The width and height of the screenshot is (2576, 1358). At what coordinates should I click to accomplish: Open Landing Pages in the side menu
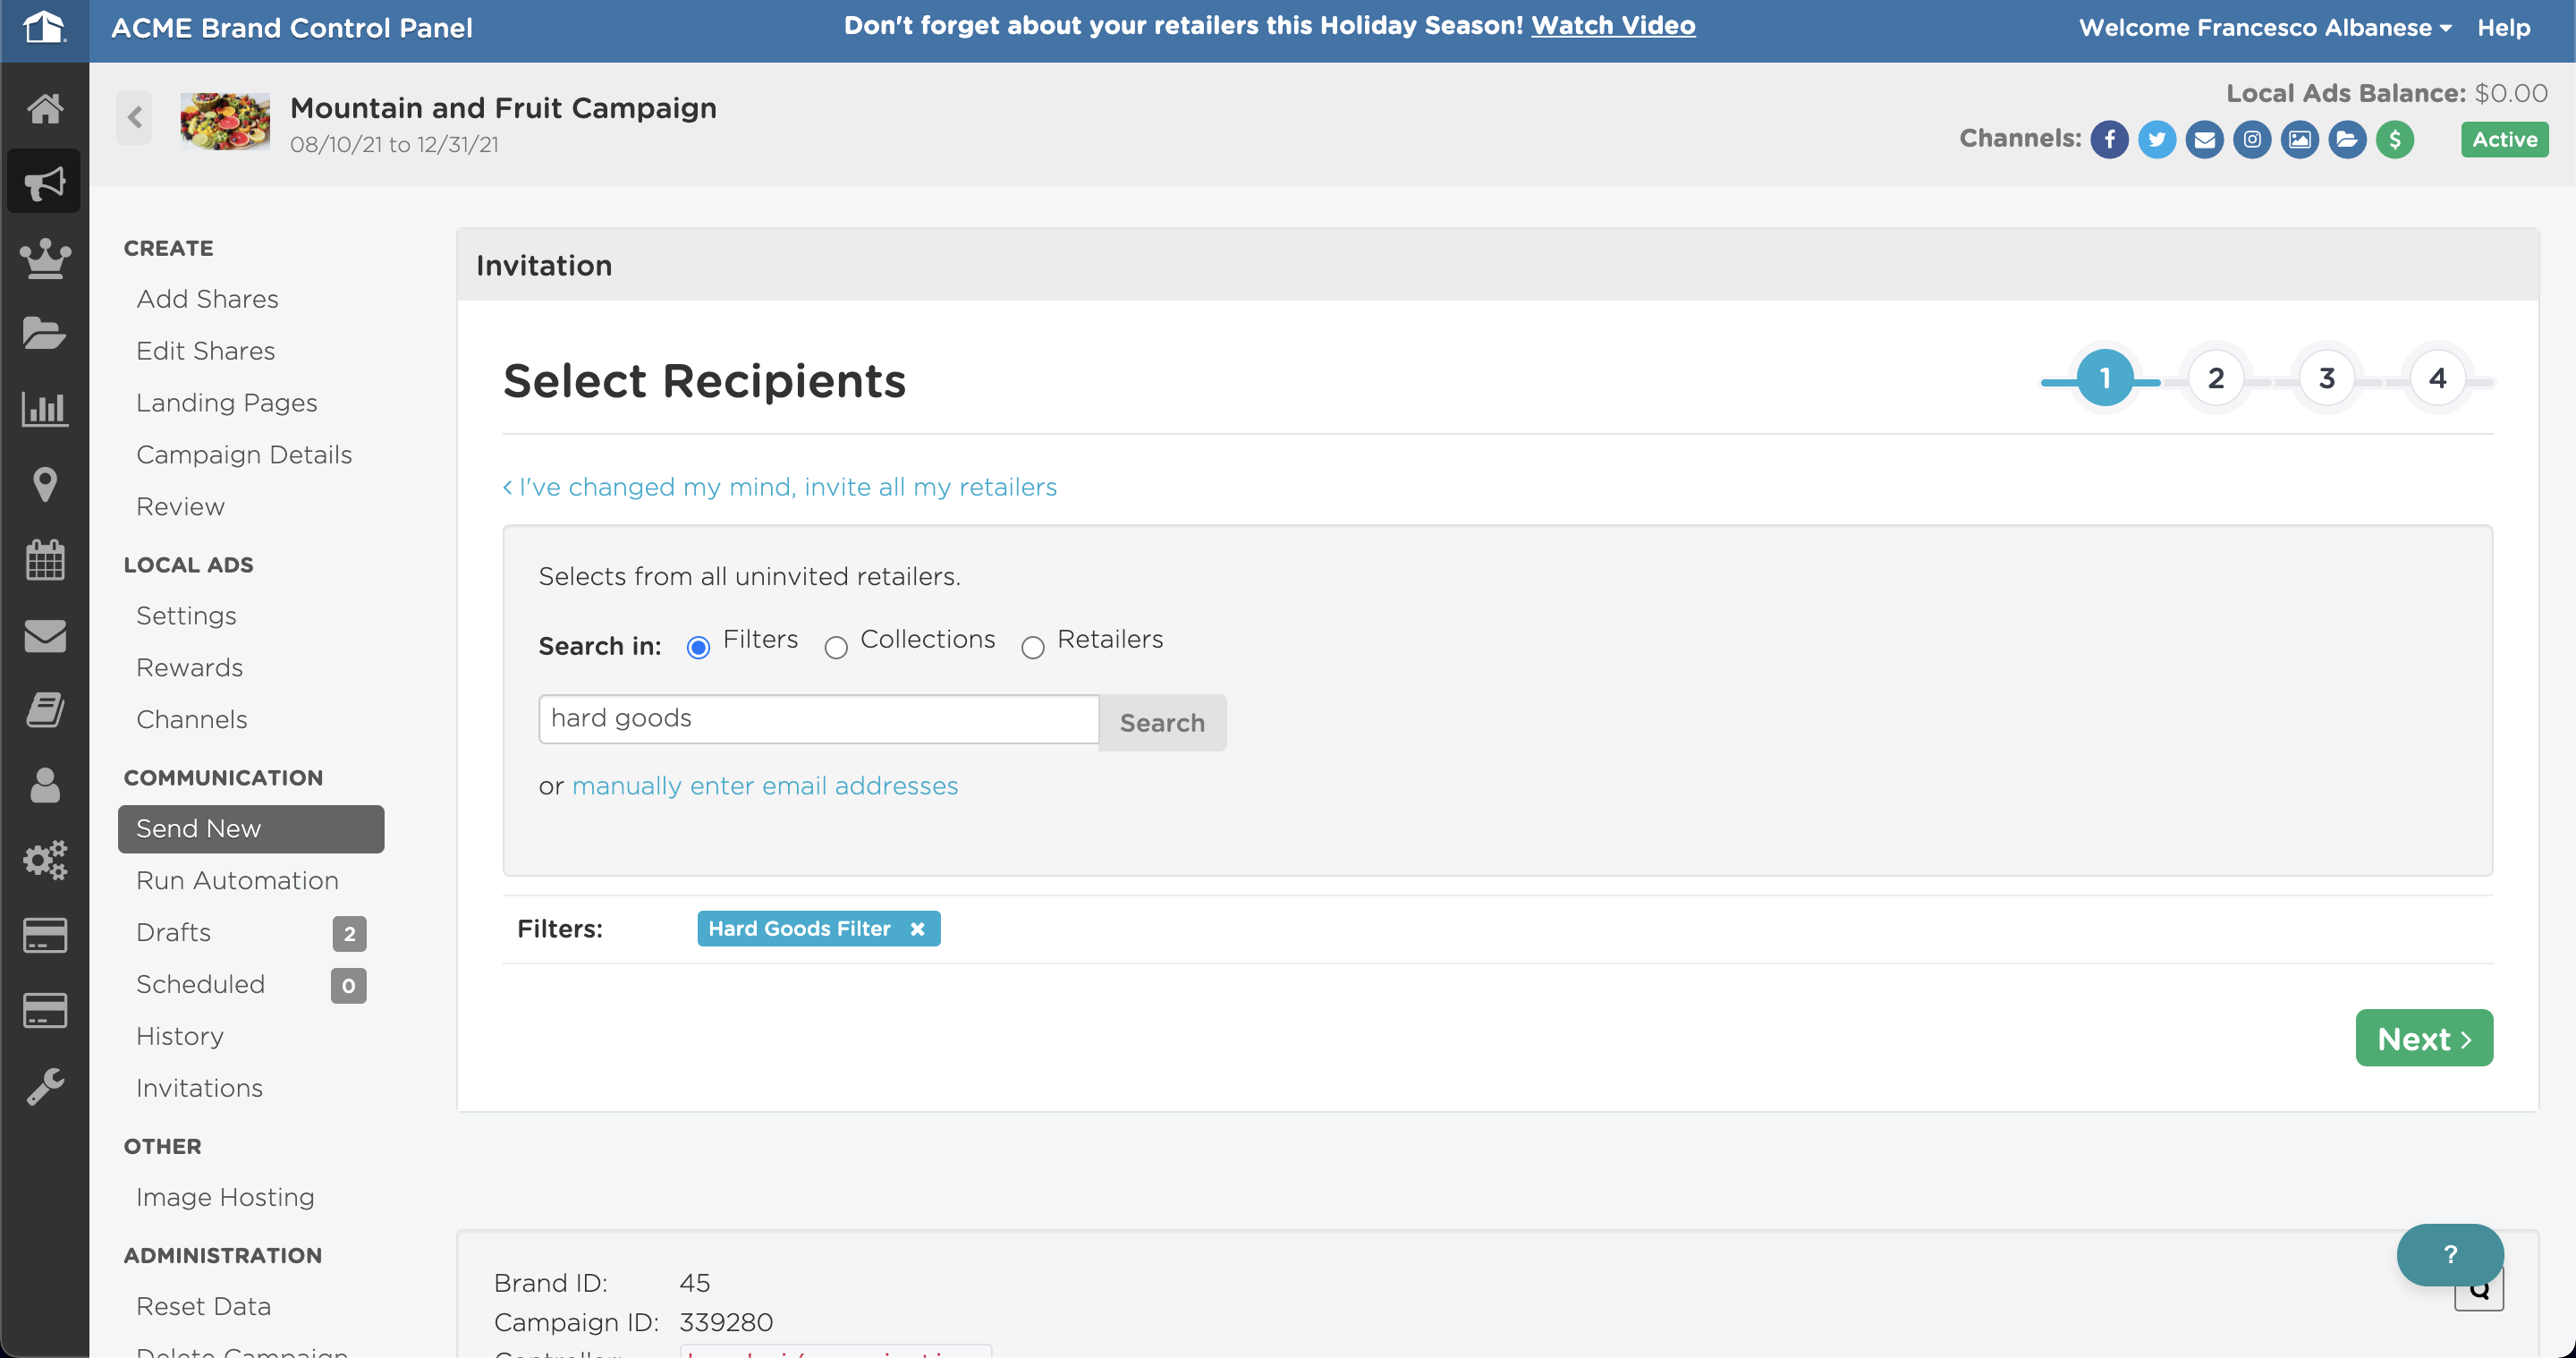[x=226, y=403]
